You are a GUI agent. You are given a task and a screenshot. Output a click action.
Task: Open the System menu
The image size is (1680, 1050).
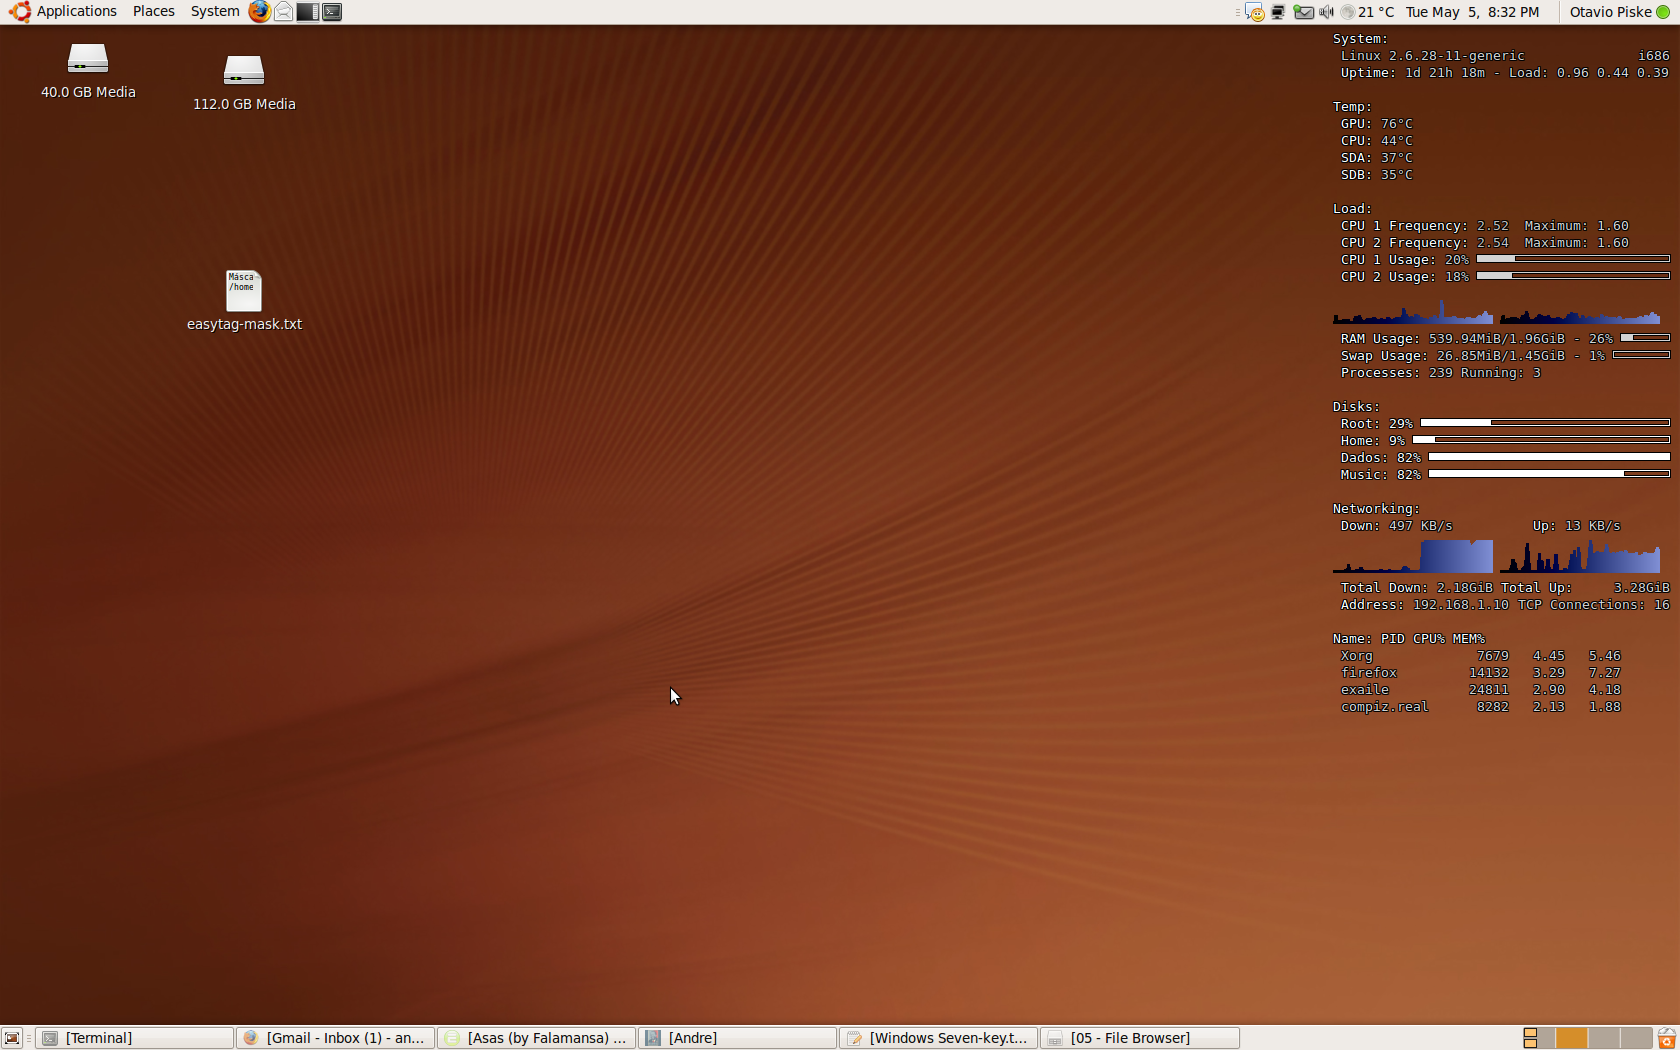point(215,11)
